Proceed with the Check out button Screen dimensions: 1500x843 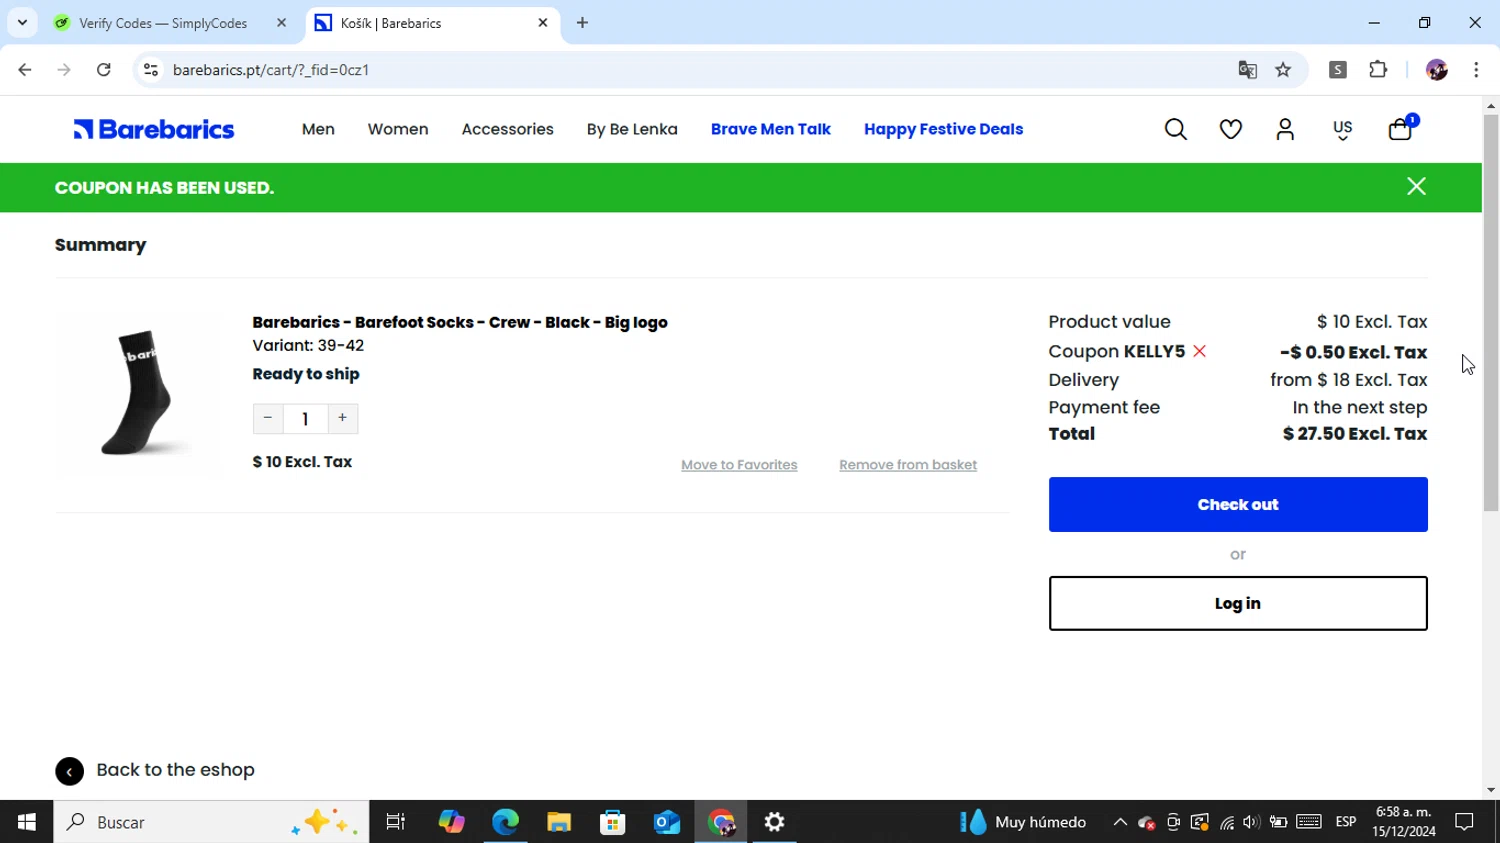tap(1238, 504)
